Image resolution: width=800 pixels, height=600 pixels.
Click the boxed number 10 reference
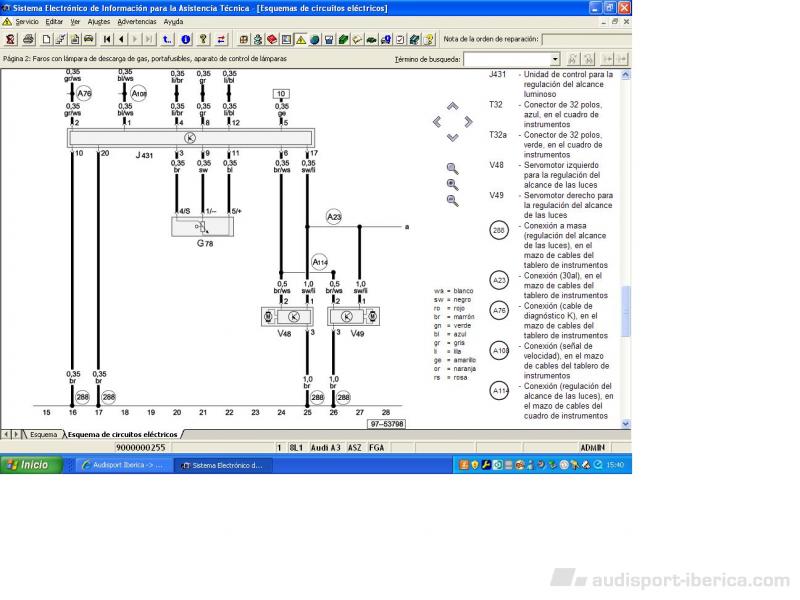[281, 94]
